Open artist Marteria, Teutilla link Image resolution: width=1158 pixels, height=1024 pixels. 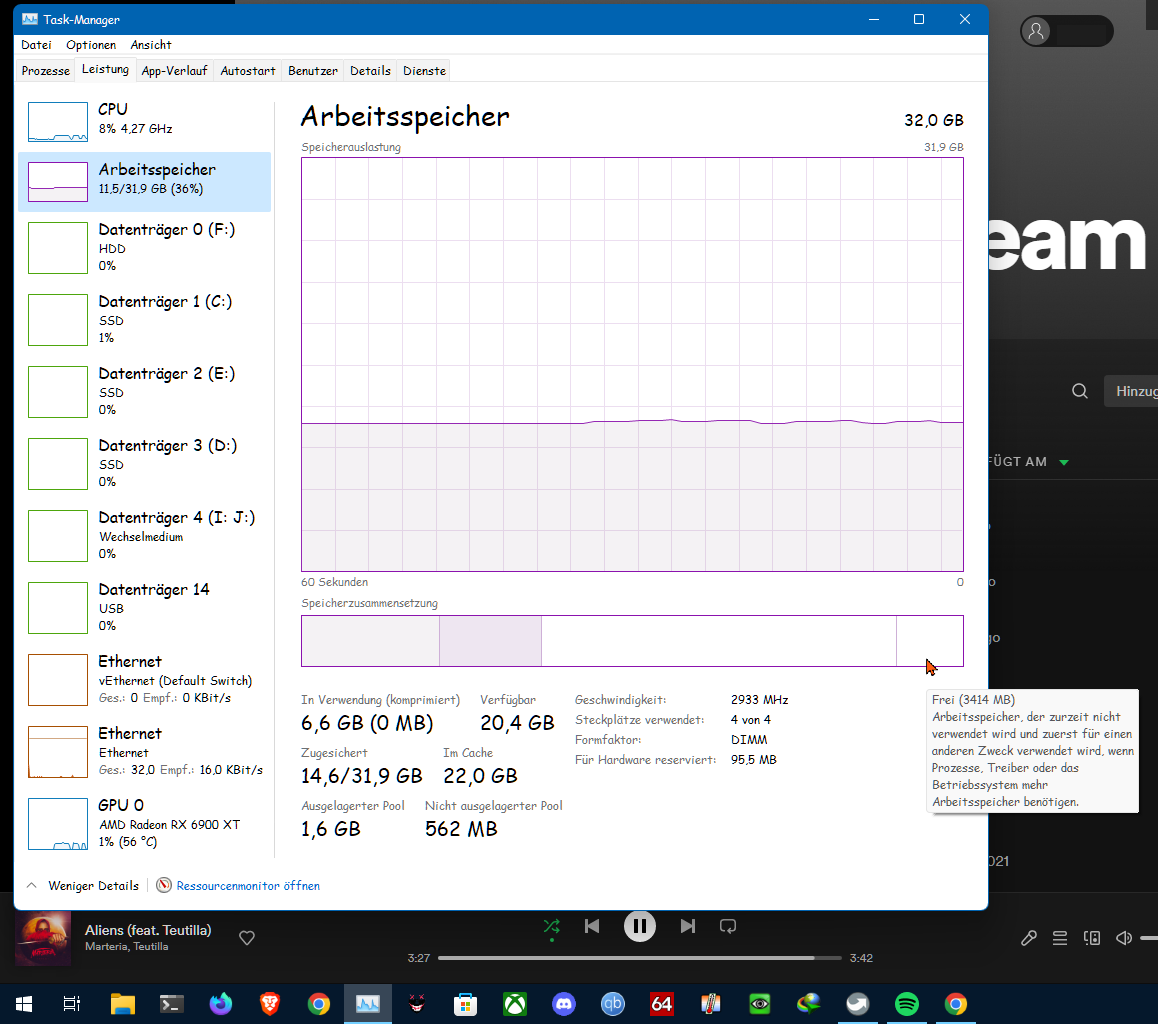(126, 946)
